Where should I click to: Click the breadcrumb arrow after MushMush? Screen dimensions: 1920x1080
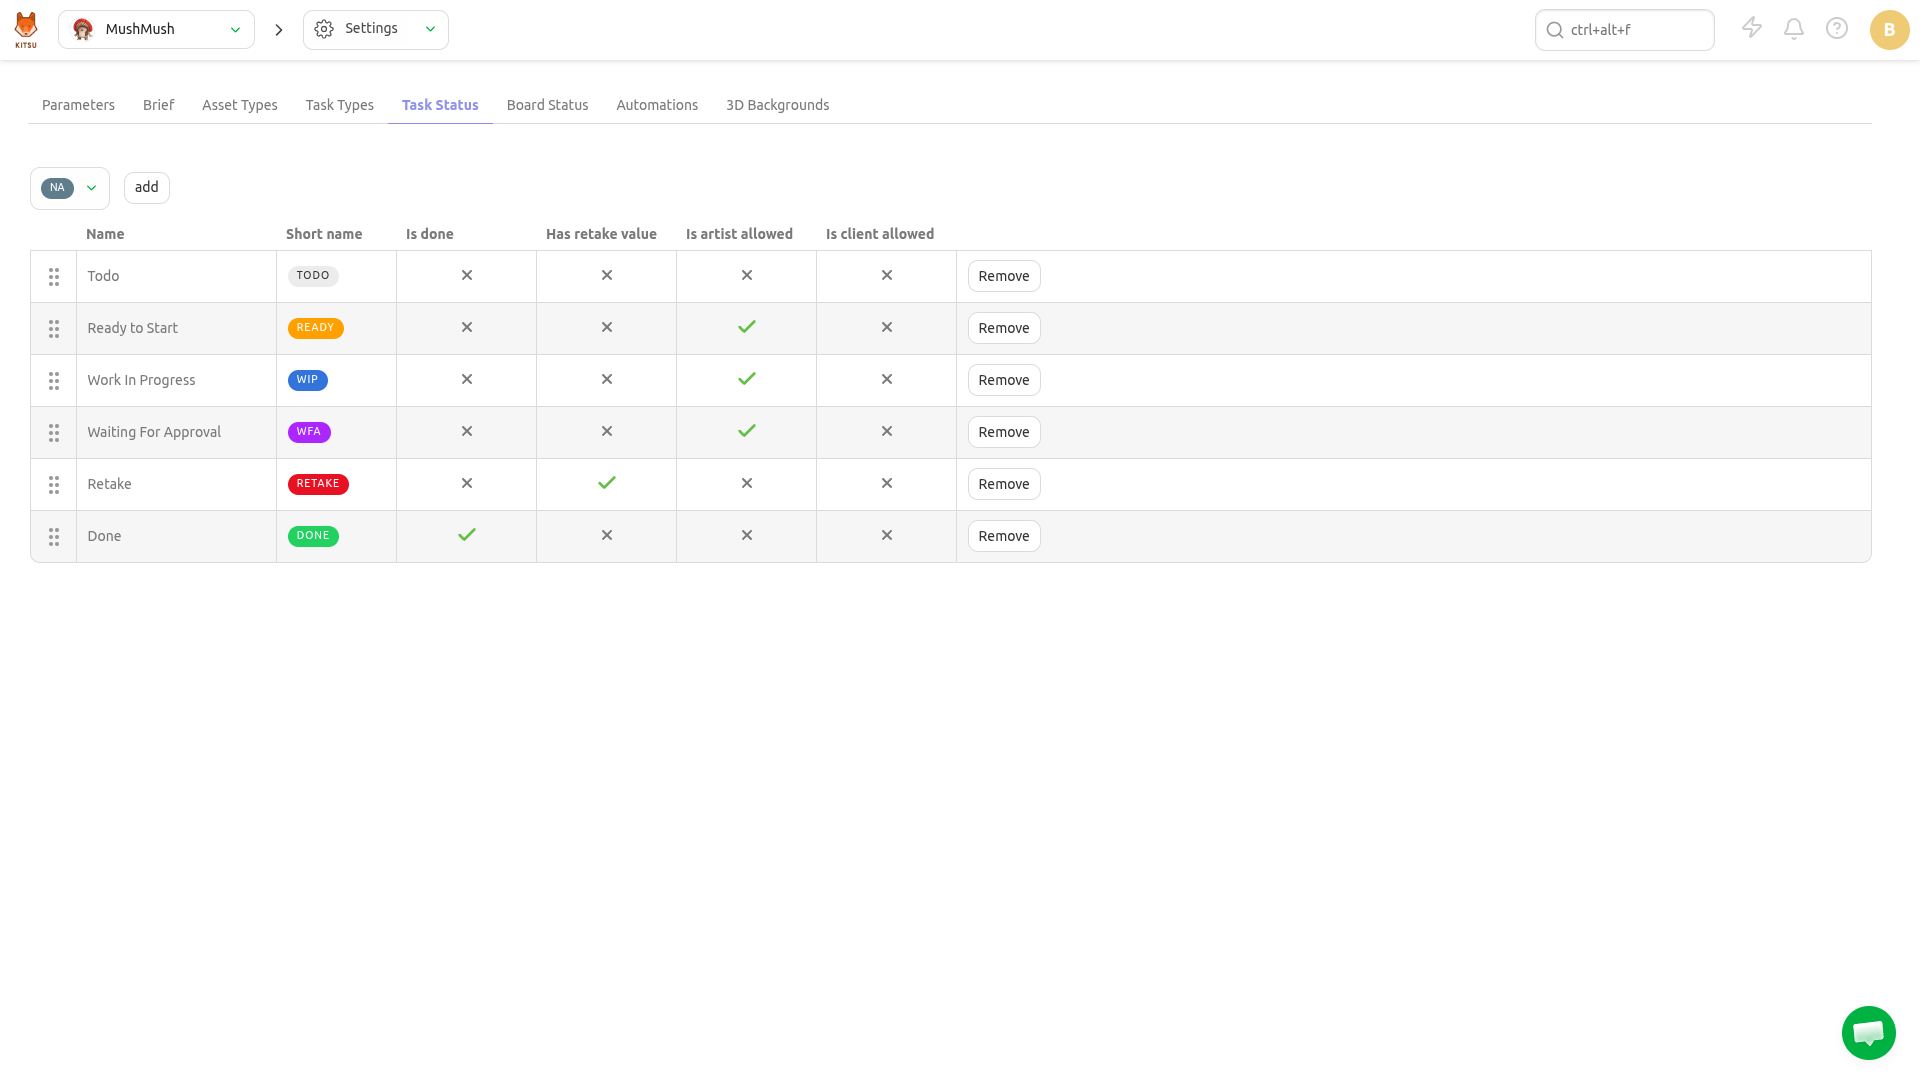point(279,30)
